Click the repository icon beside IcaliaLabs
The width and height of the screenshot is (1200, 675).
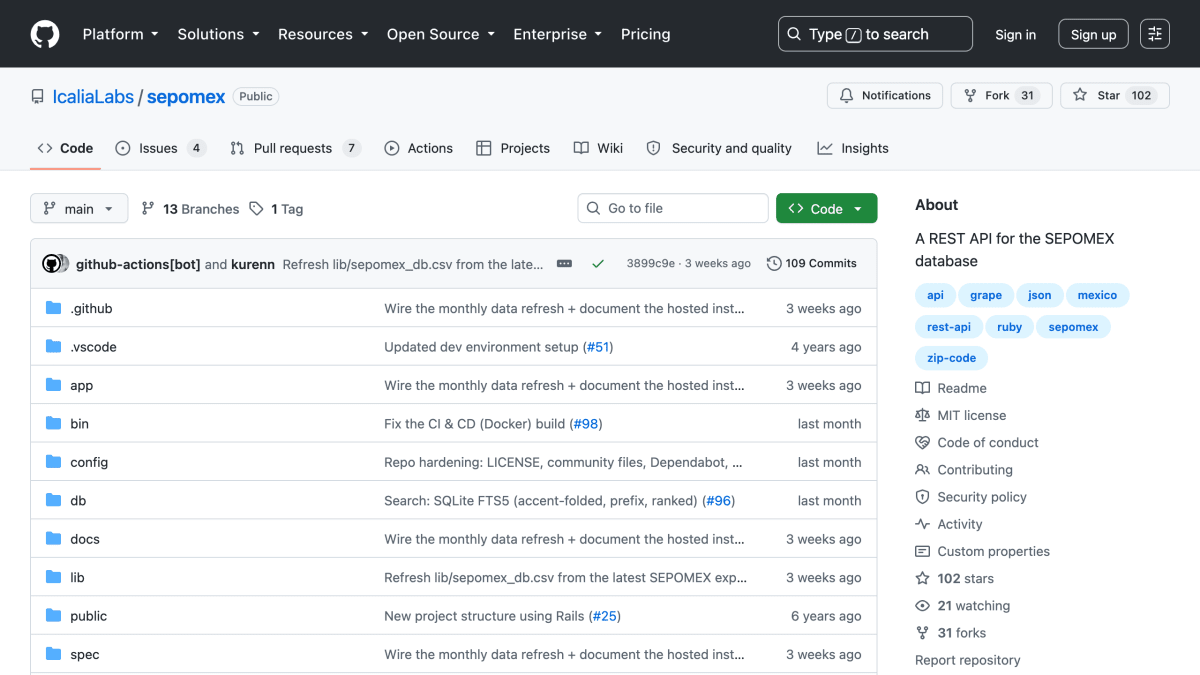38,97
